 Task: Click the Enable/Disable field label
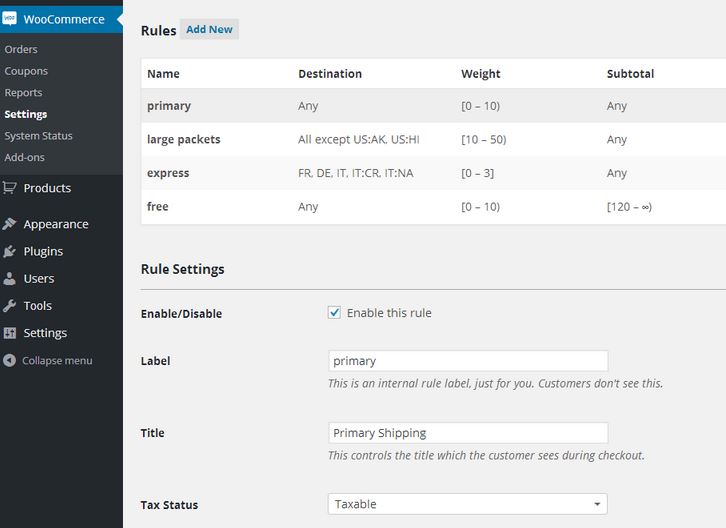(x=182, y=314)
